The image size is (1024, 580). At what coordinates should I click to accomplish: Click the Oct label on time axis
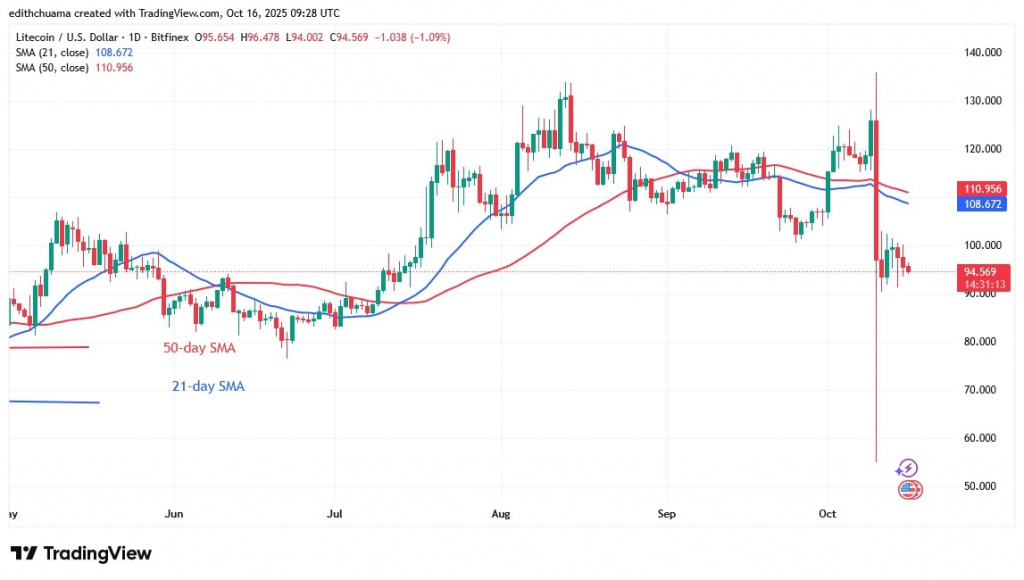(x=826, y=514)
